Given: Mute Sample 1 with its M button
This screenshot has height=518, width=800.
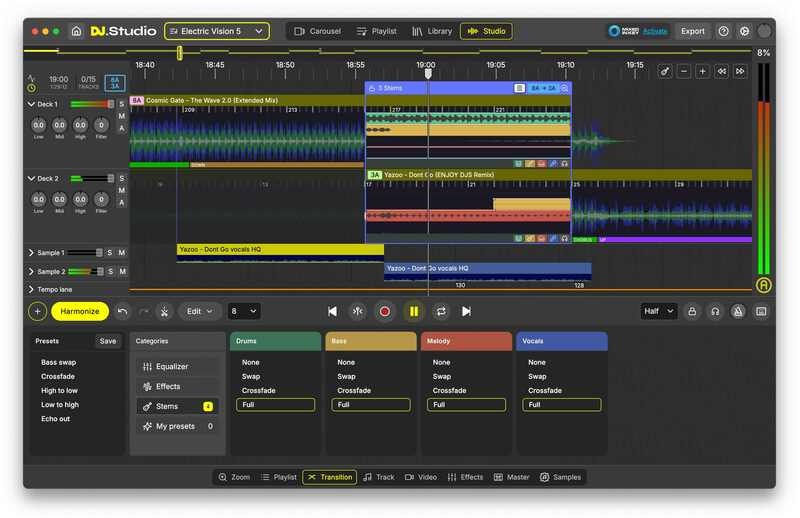Looking at the screenshot, I should click(x=122, y=253).
